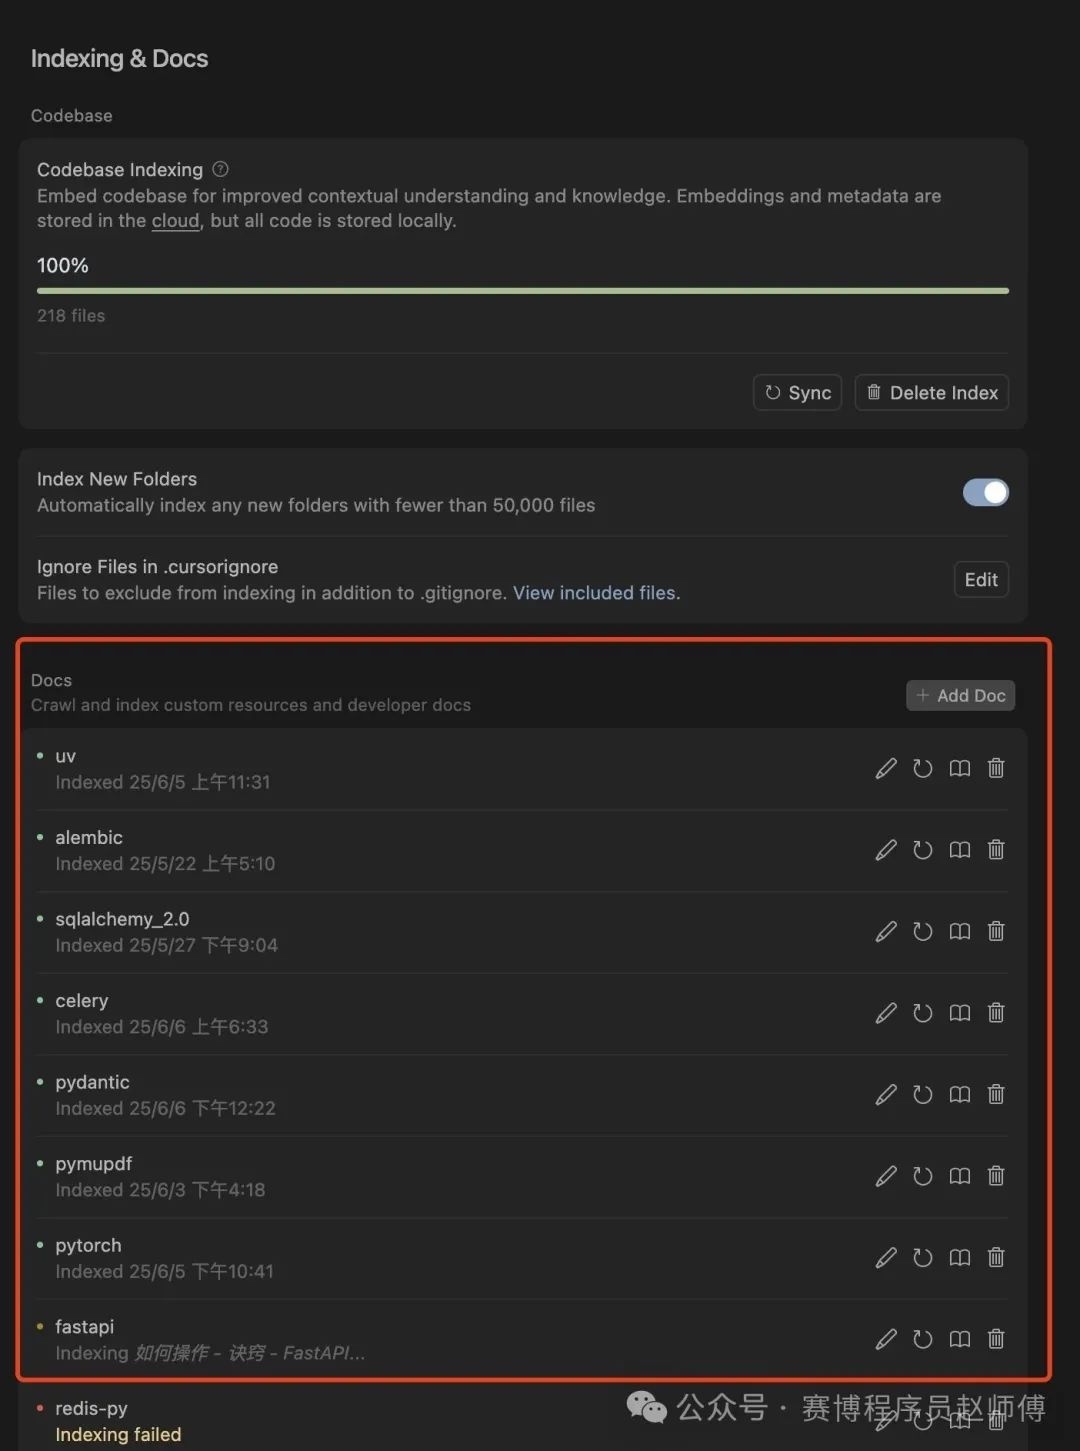Screen dimensions: 1080x1451
Task: Select the uv doc name
Action: tap(66, 756)
